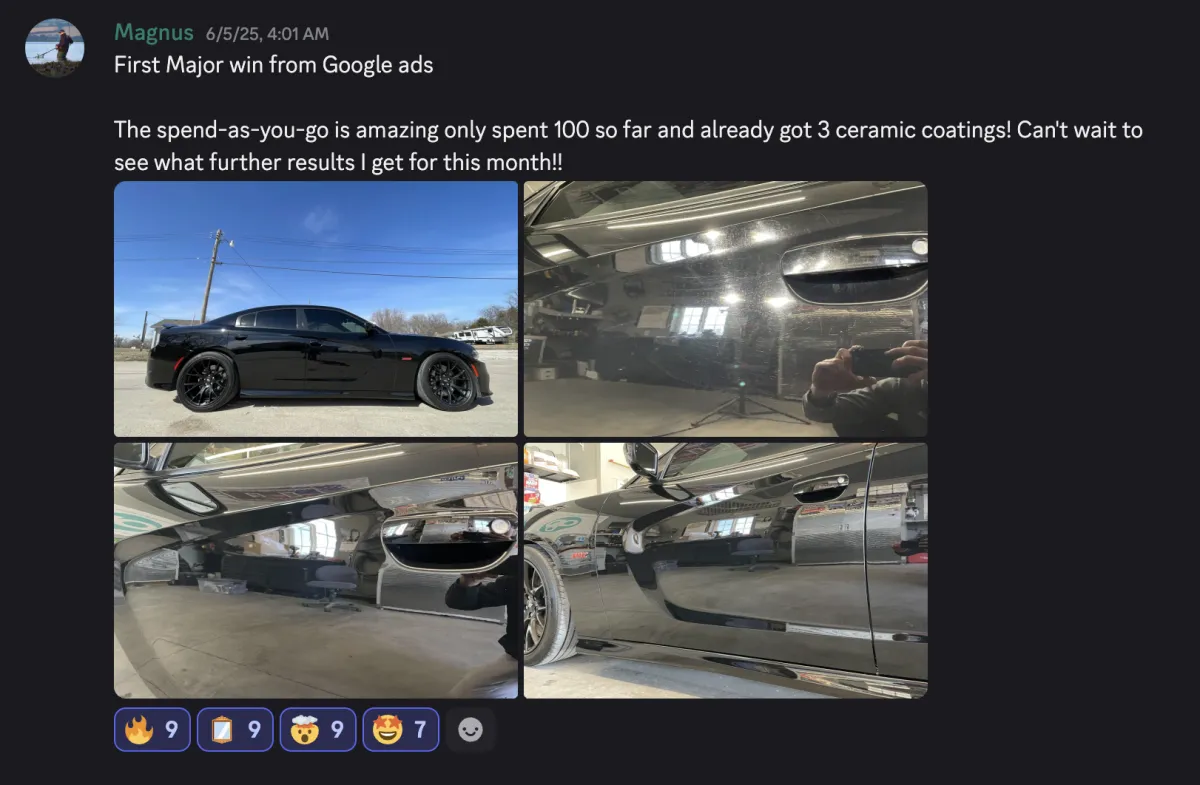Open Magnus's profile avatar picture

pyautogui.click(x=54, y=48)
